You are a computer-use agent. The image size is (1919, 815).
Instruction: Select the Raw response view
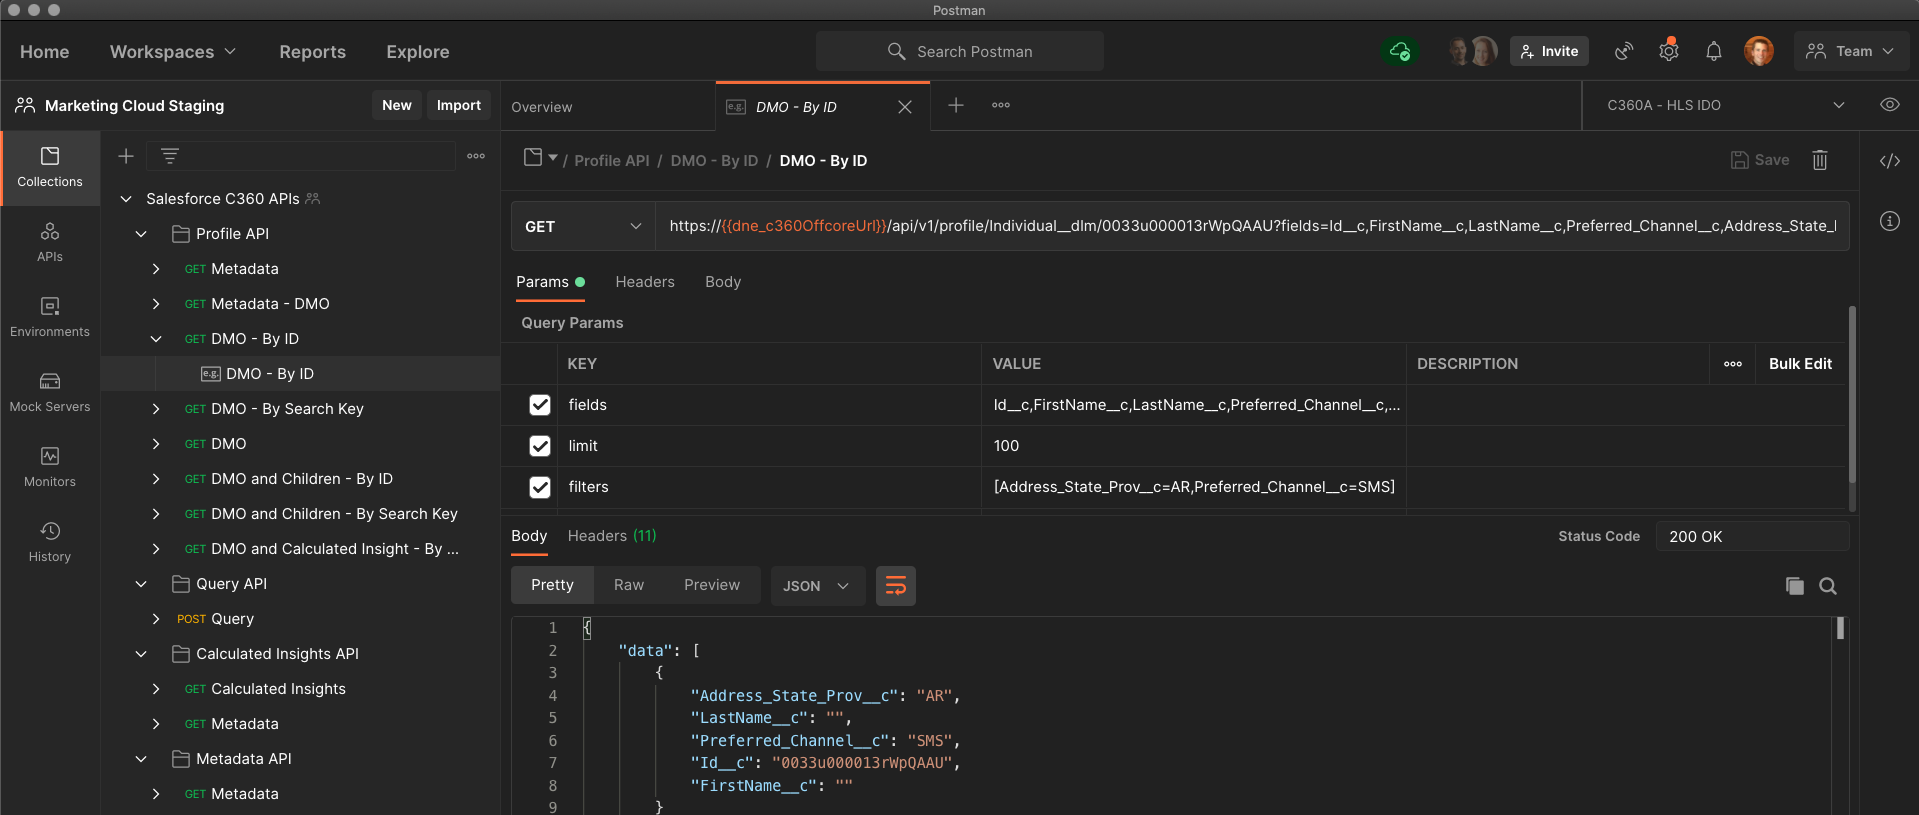tap(629, 585)
